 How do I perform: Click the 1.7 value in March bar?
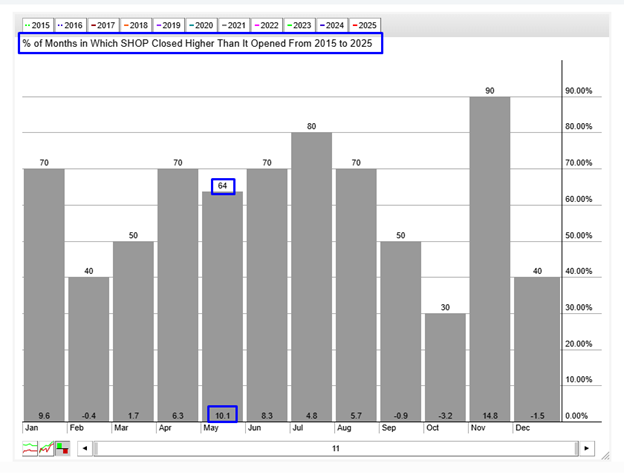coord(133,416)
